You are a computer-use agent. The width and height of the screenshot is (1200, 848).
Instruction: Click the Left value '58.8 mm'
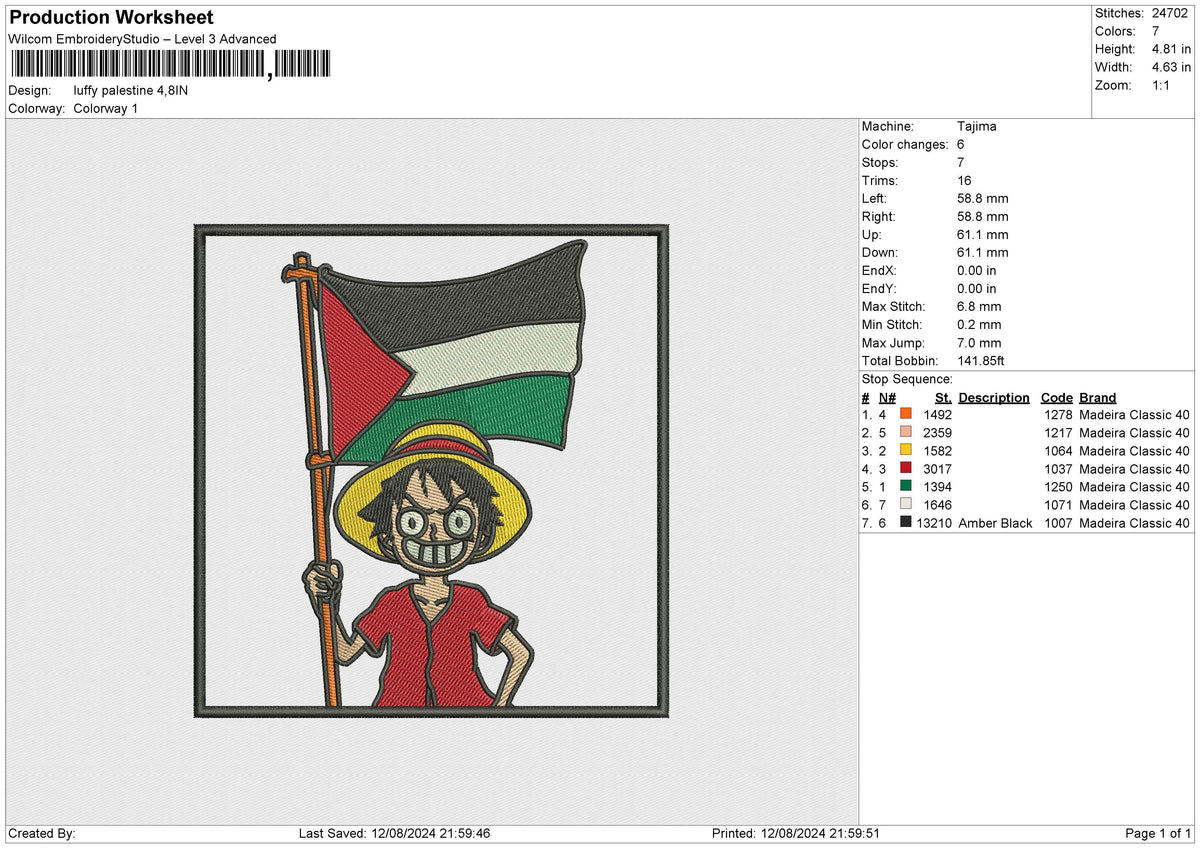983,198
